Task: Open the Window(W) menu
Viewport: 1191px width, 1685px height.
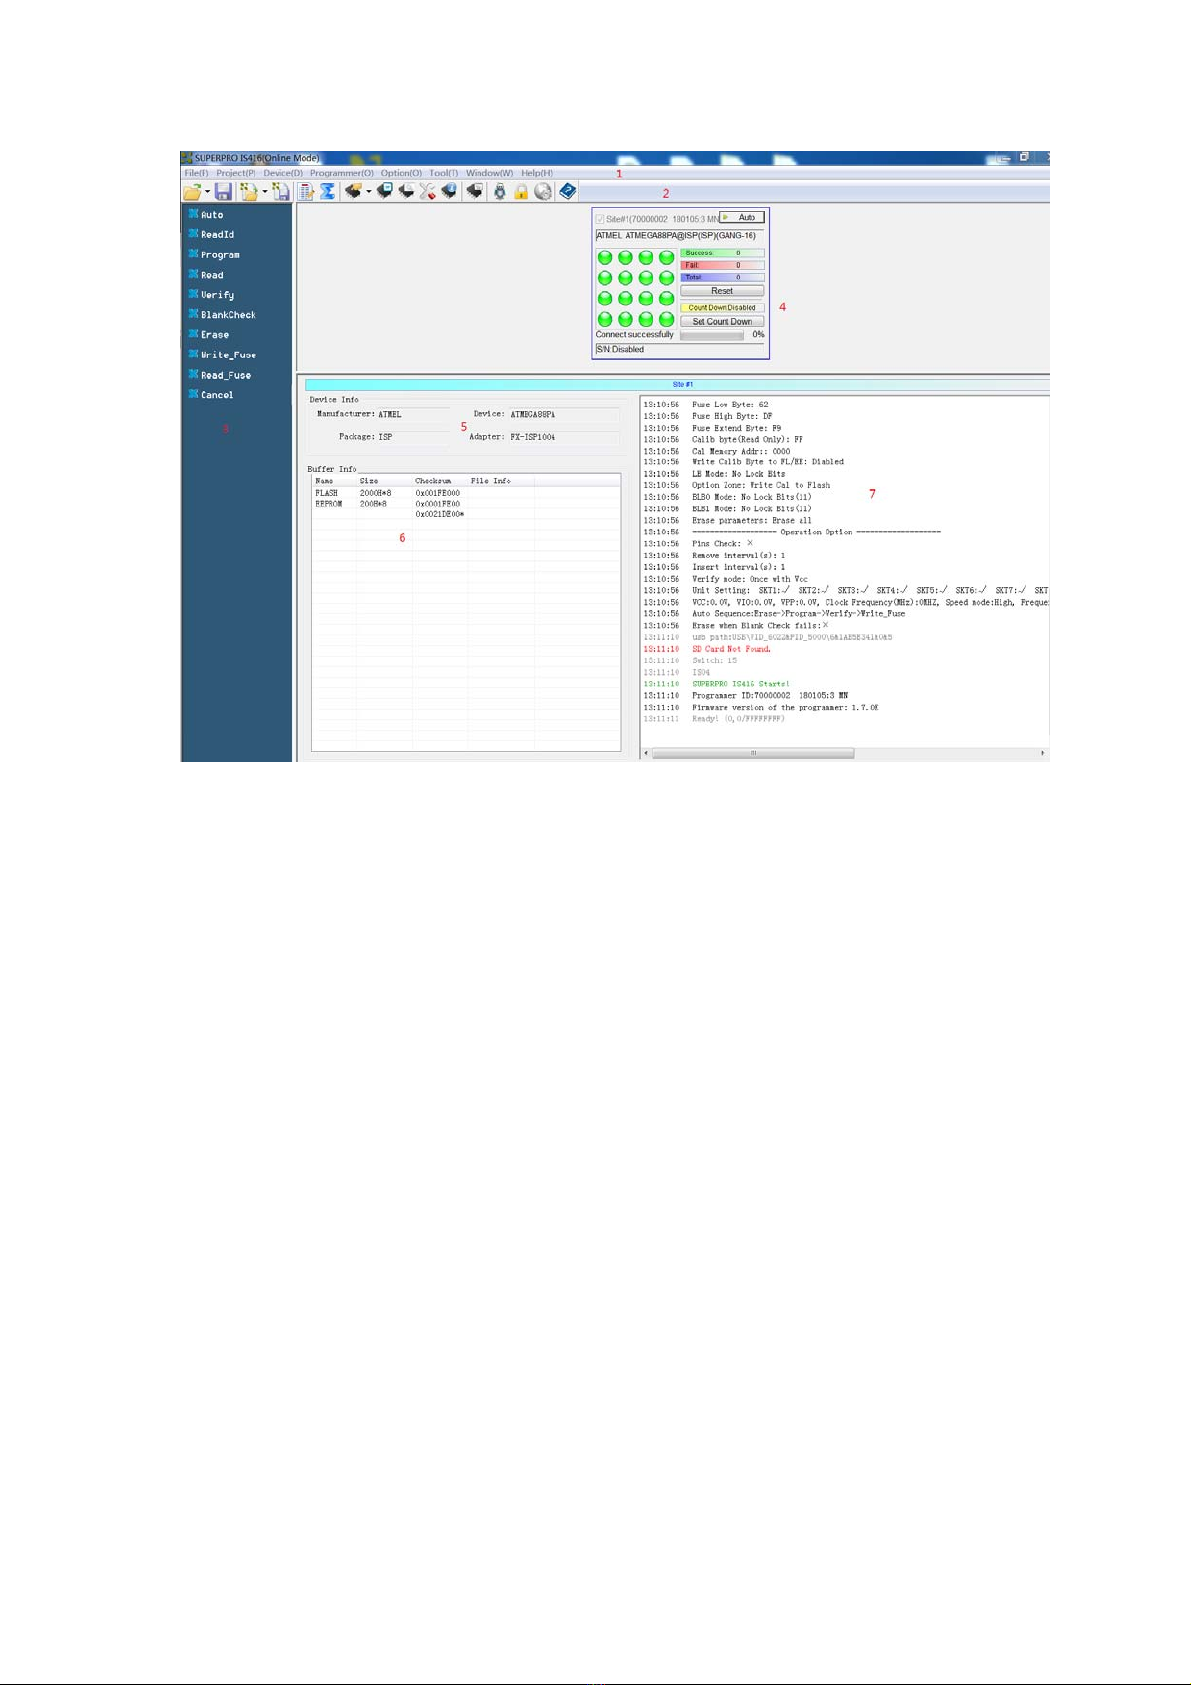Action: click(489, 173)
